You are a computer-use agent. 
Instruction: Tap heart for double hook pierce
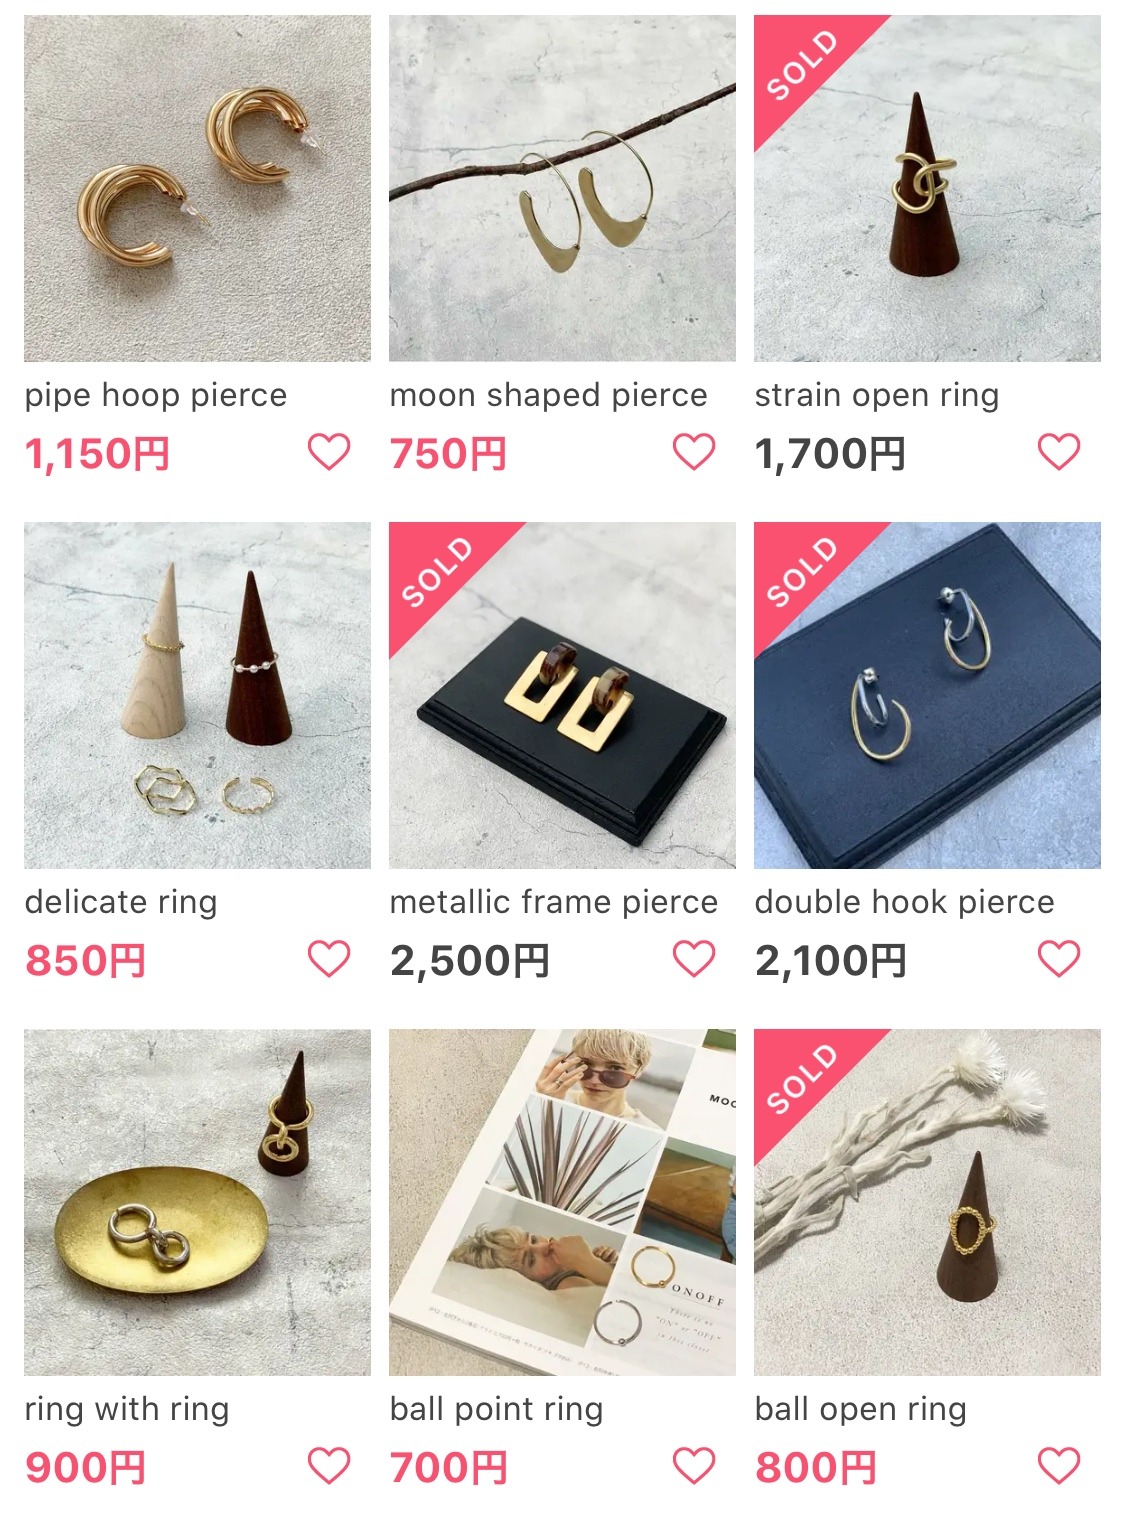click(1059, 959)
